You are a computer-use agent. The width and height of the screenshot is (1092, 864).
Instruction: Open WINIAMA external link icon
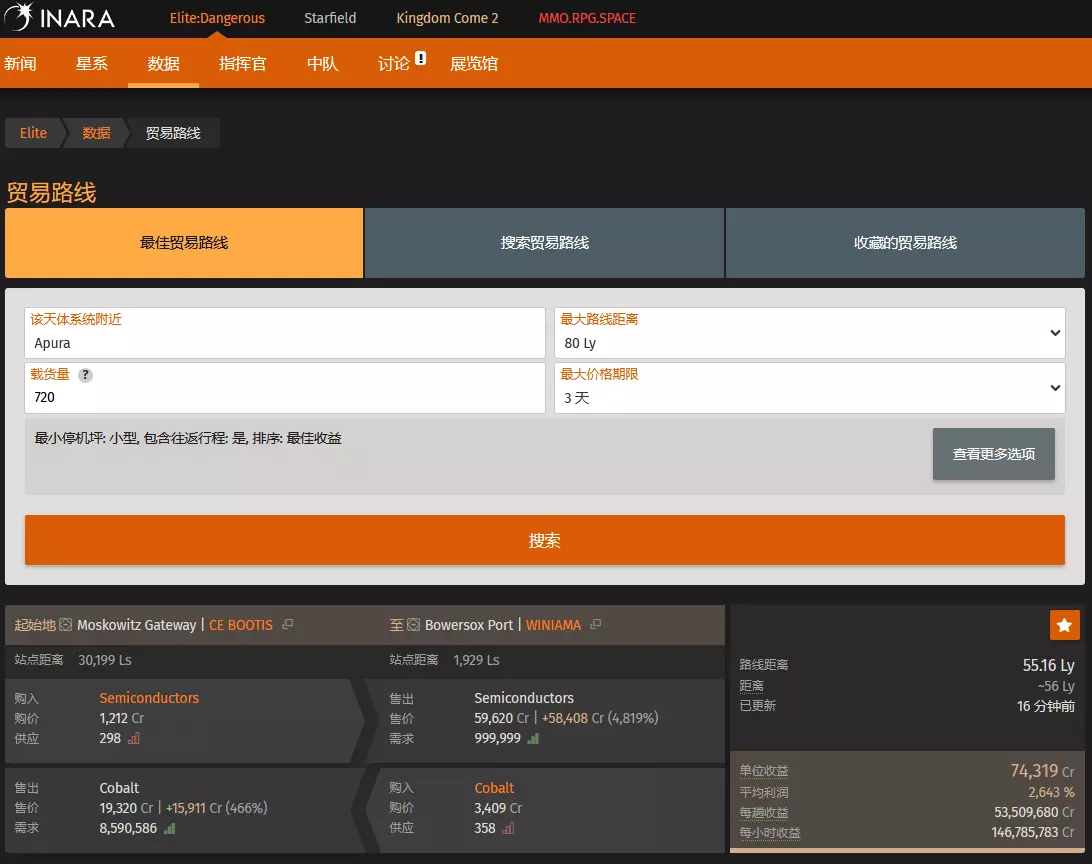click(595, 625)
